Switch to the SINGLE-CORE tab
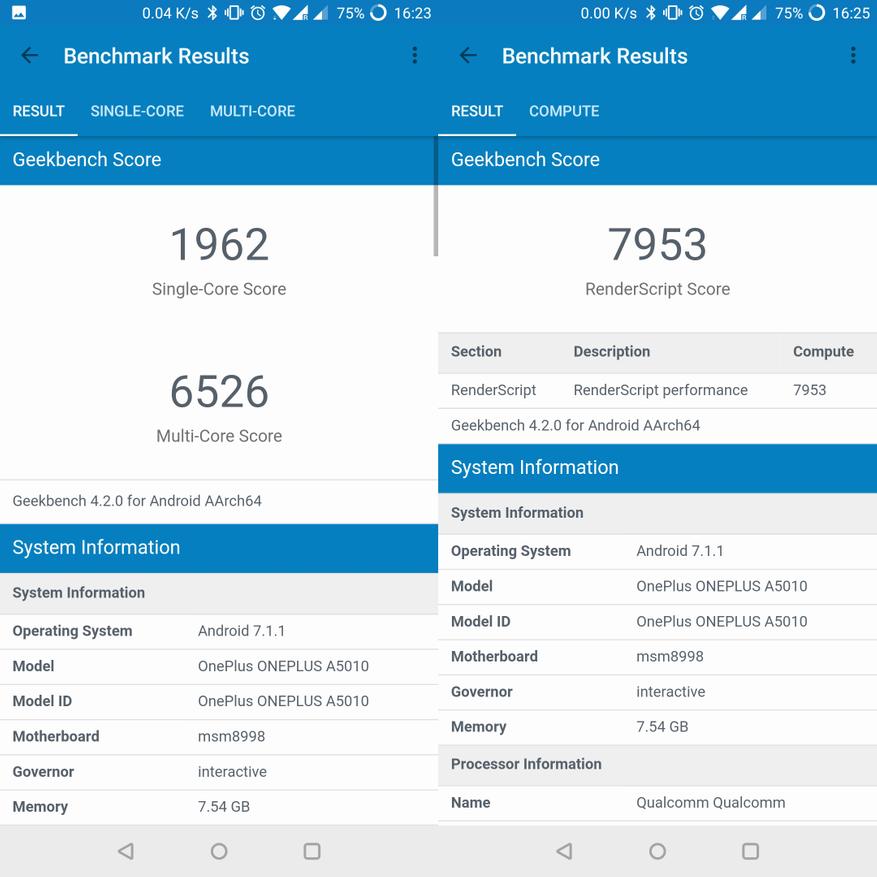This screenshot has height=877, width=877. tap(137, 111)
